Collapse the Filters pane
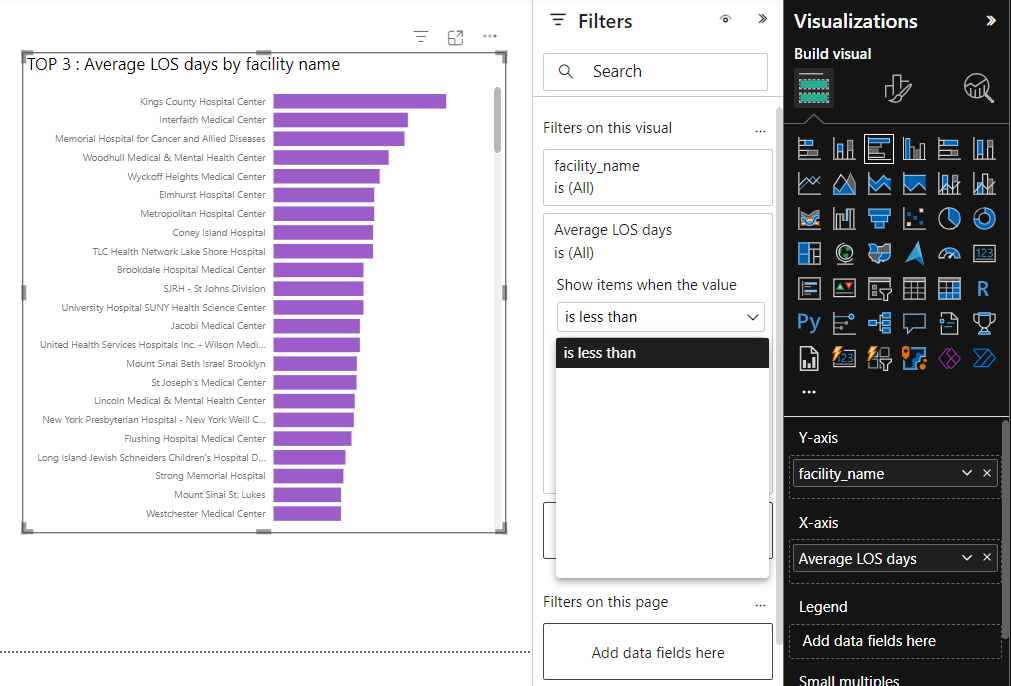1011x686 pixels. click(x=762, y=19)
